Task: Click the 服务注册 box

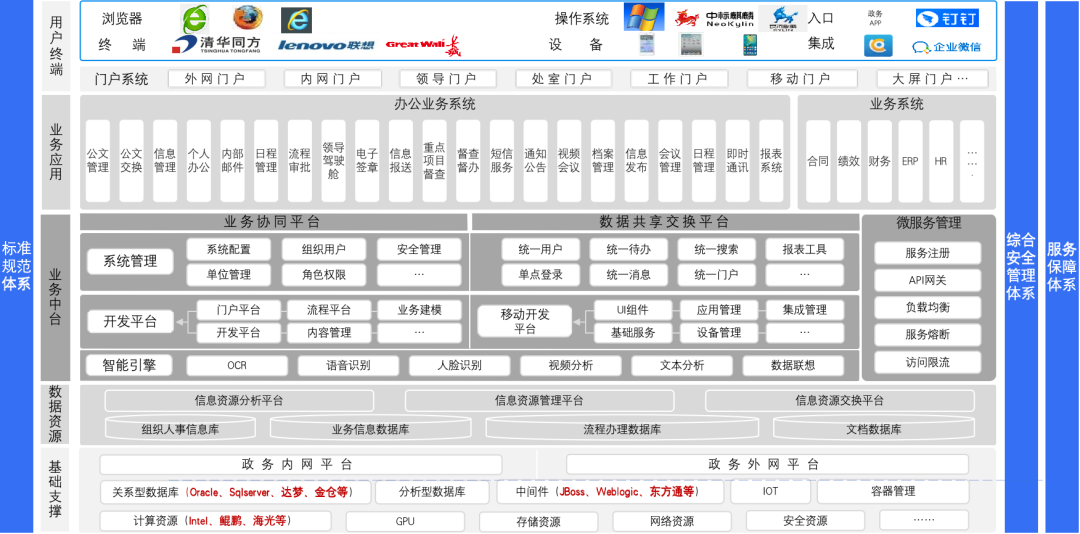Action: [928, 253]
